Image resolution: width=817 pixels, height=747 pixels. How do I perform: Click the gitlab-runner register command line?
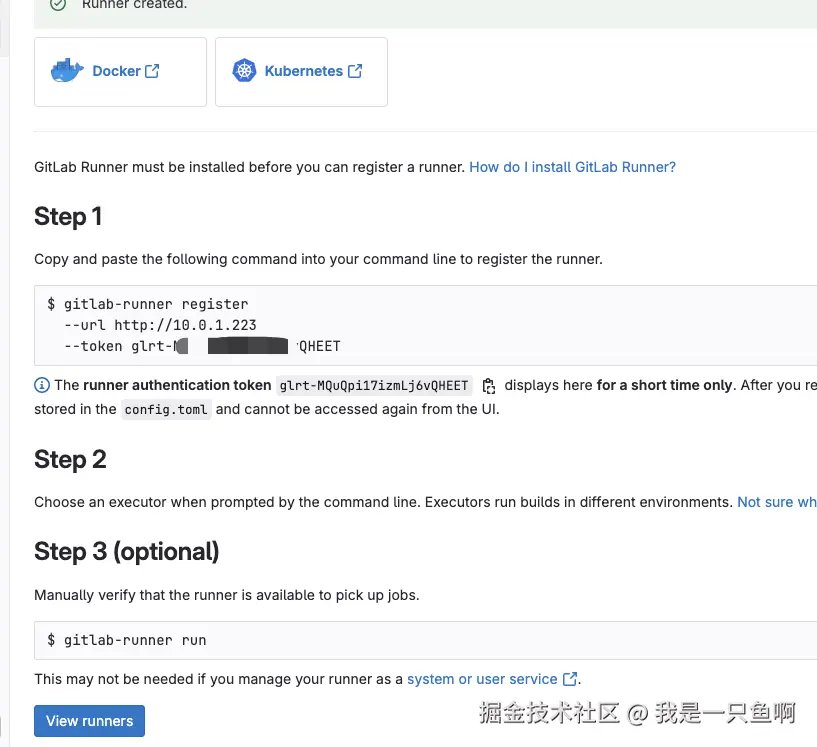(x=147, y=304)
